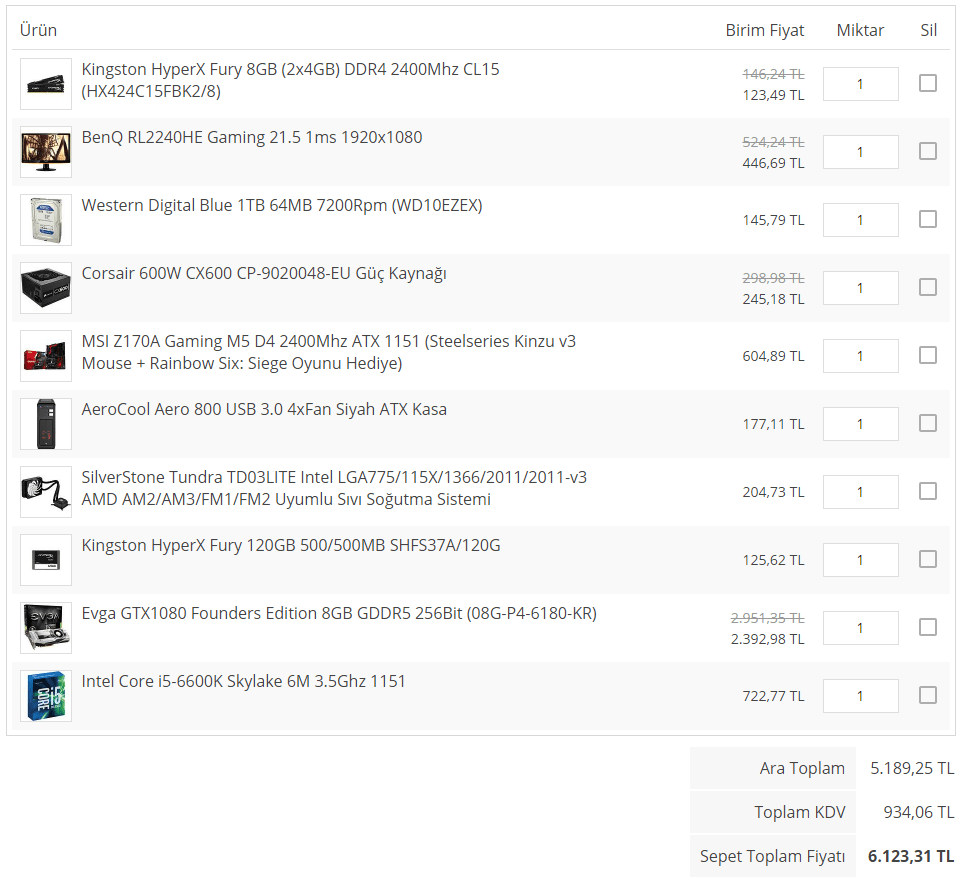Click quantity field for Evga GTX1080
Image resolution: width=968 pixels, height=884 pixels.
click(861, 627)
